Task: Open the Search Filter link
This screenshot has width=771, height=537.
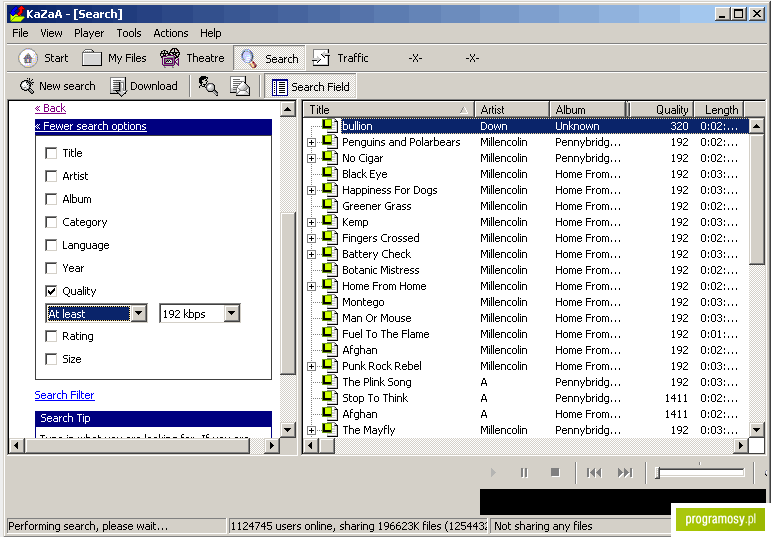Action: [x=64, y=395]
